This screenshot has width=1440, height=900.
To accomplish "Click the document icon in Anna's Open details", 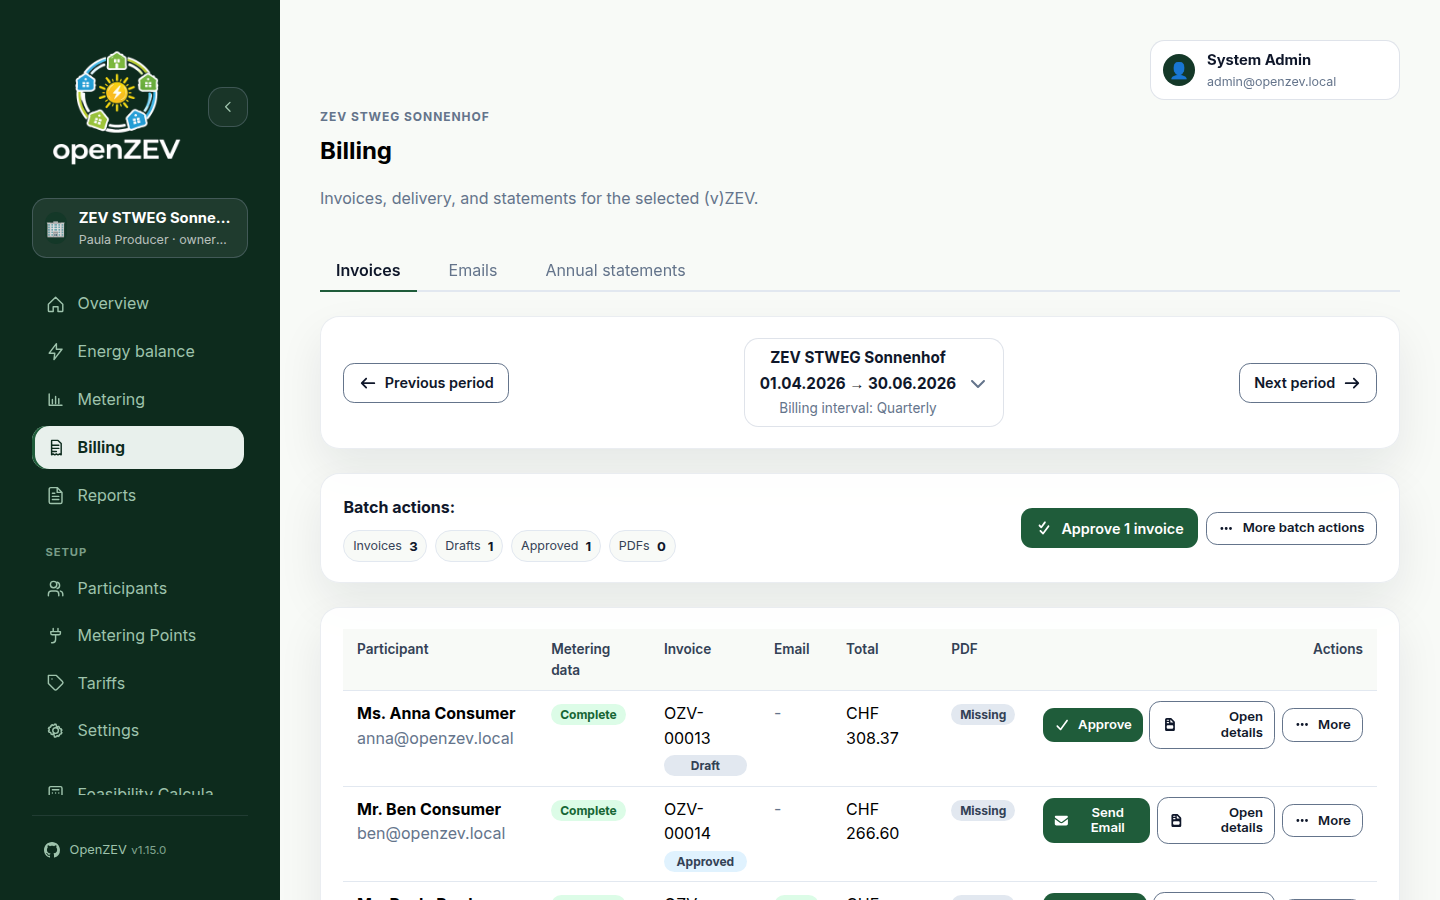I will pyautogui.click(x=1170, y=725).
